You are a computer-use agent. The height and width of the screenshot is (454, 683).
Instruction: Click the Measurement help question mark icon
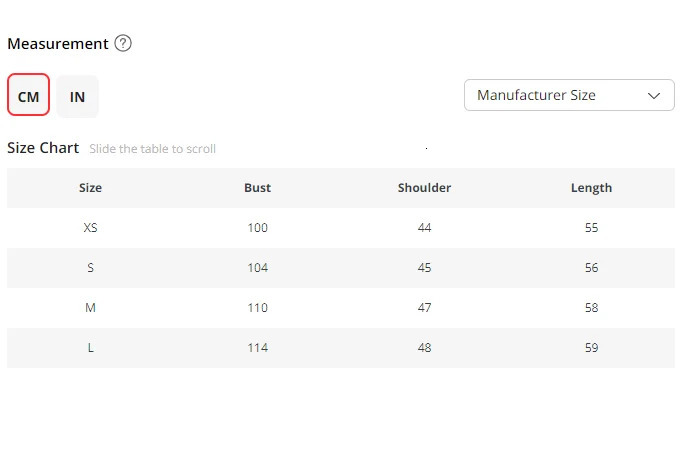(123, 44)
